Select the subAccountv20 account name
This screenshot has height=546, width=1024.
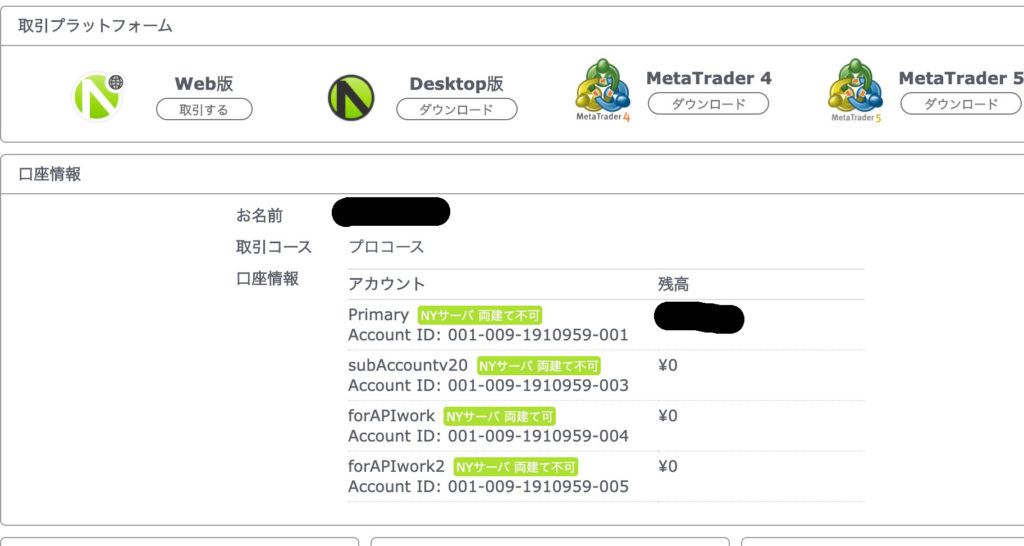(408, 365)
